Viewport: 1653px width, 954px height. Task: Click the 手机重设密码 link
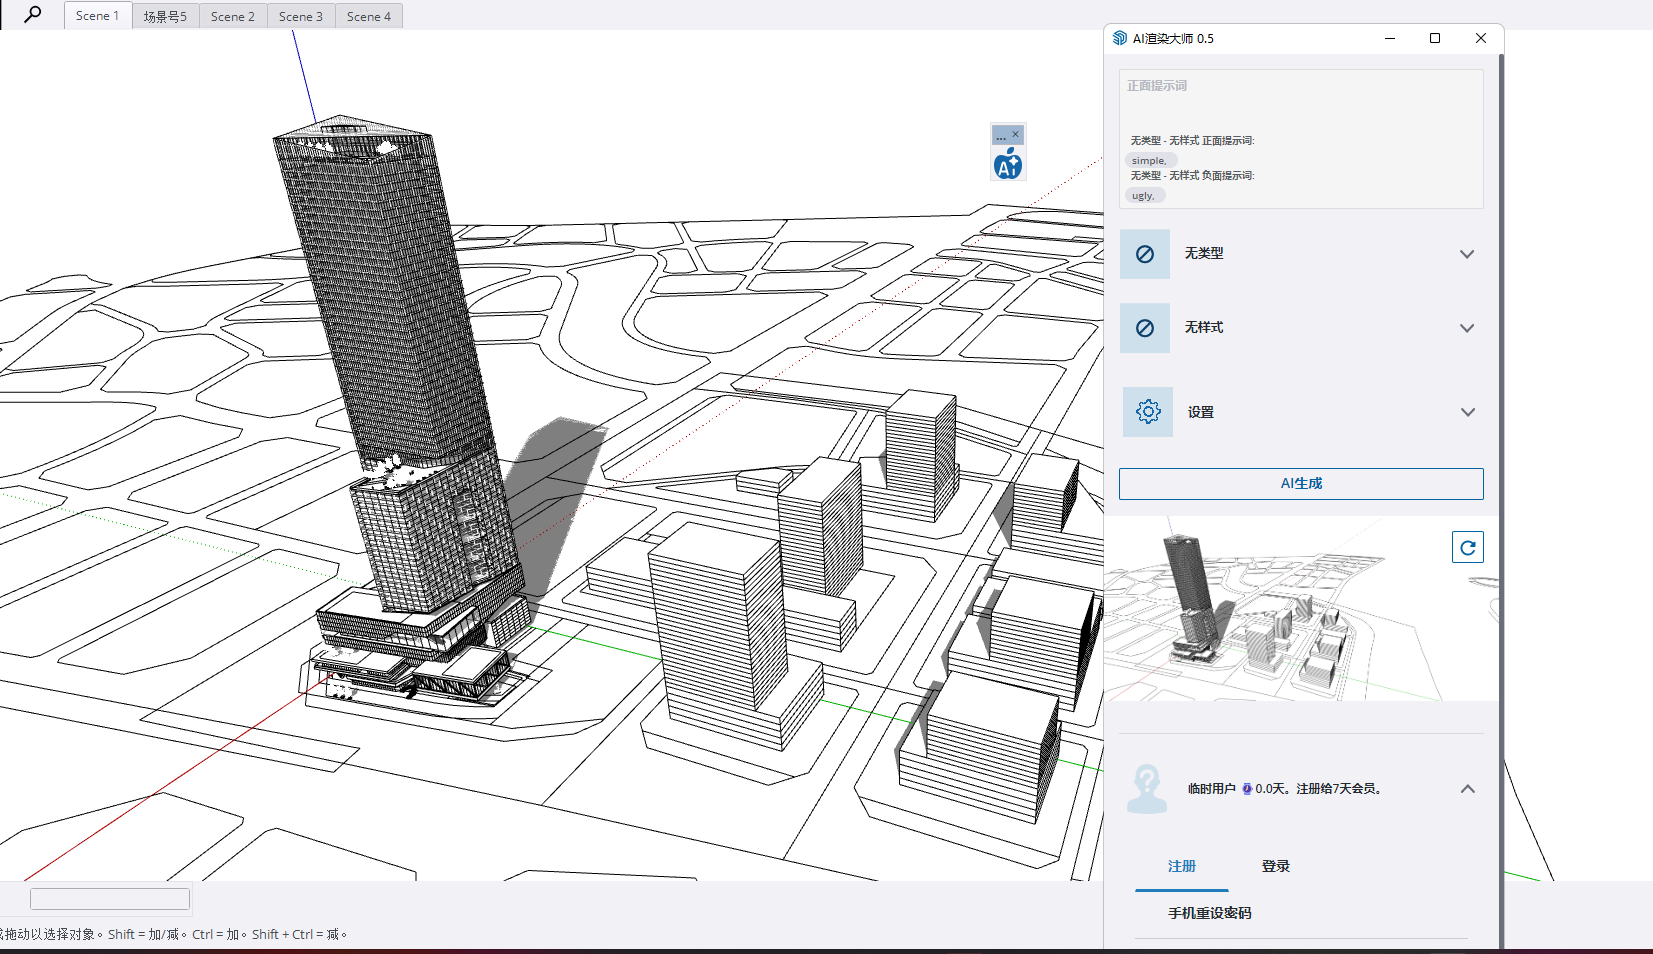point(1209,913)
